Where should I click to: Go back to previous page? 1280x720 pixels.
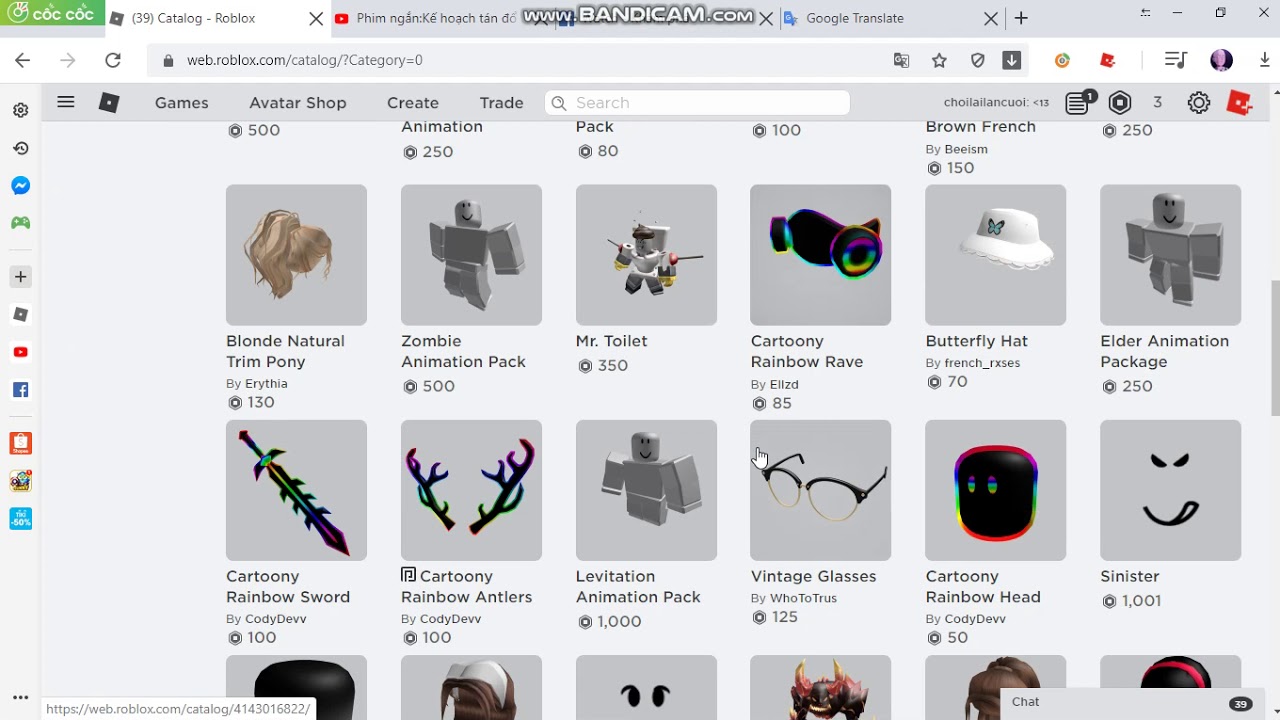[22, 60]
